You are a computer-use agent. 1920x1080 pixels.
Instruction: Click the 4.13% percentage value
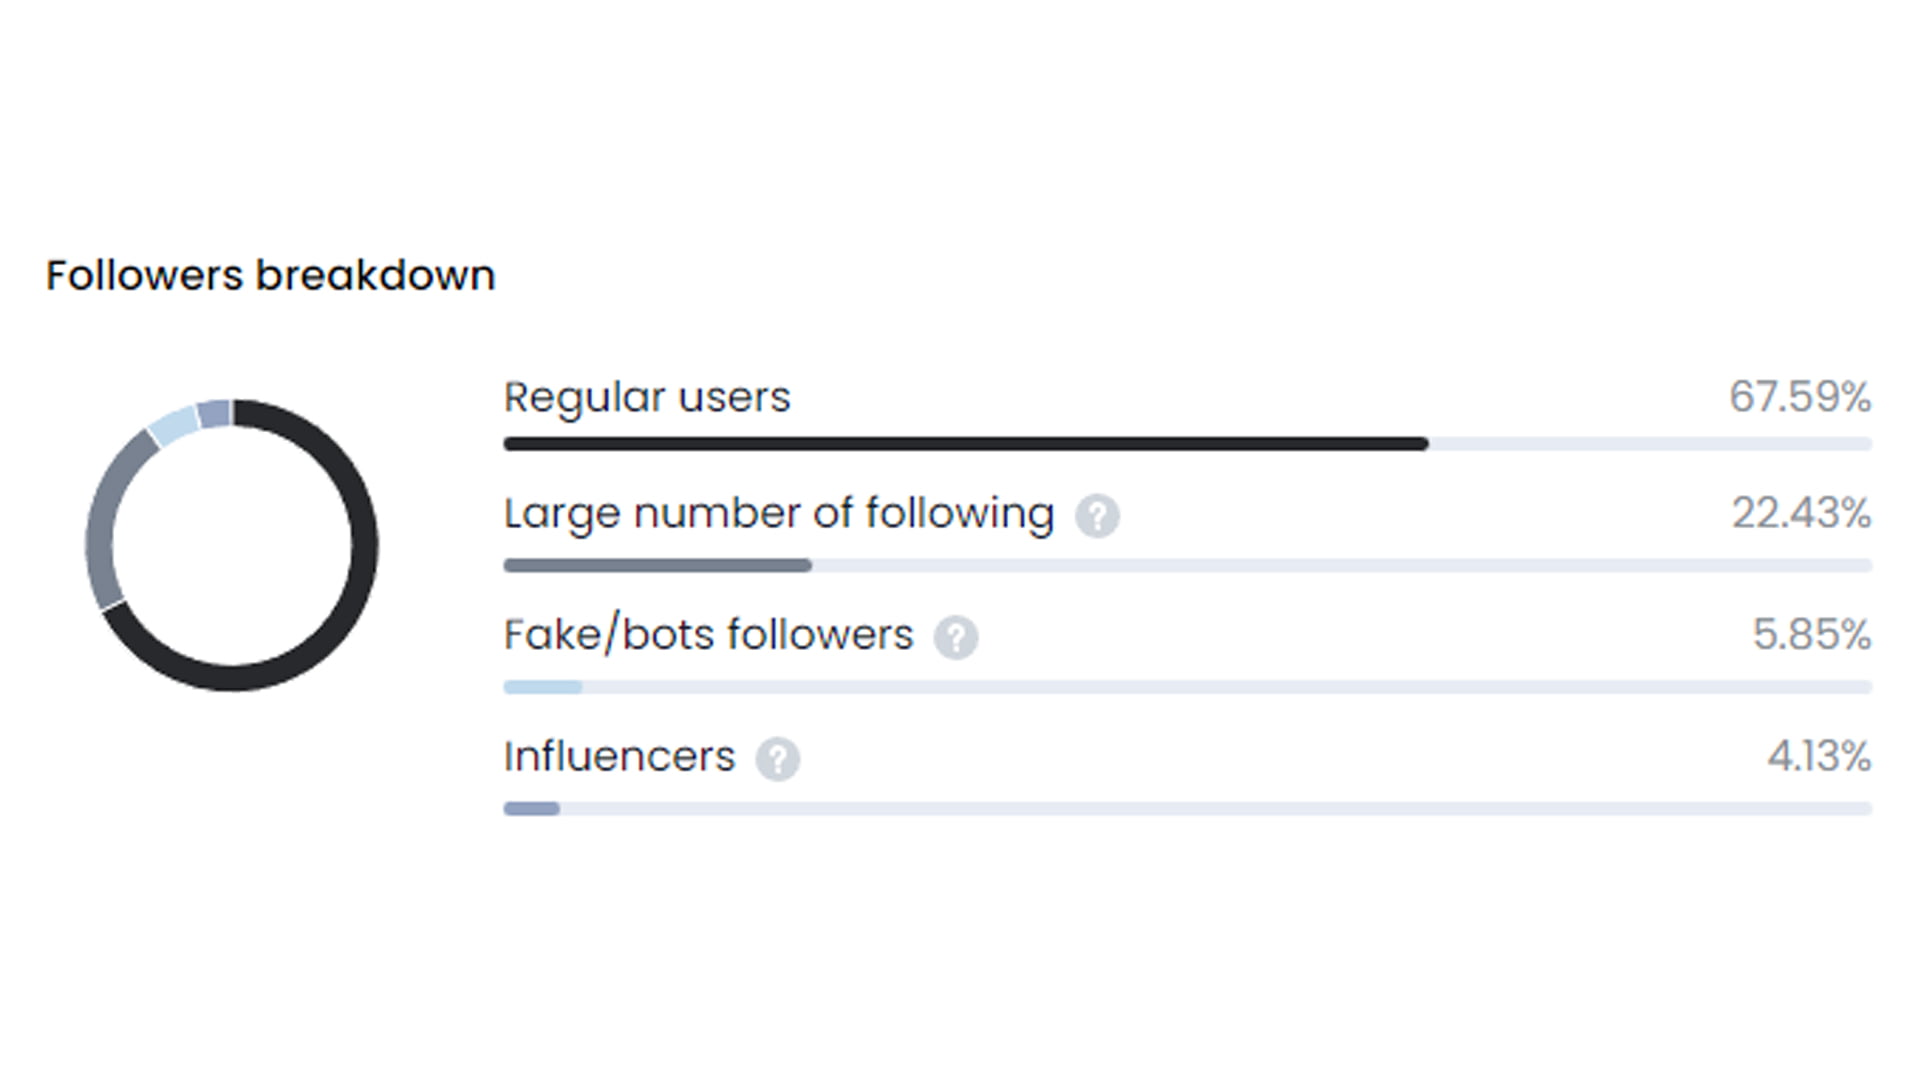pos(1819,757)
